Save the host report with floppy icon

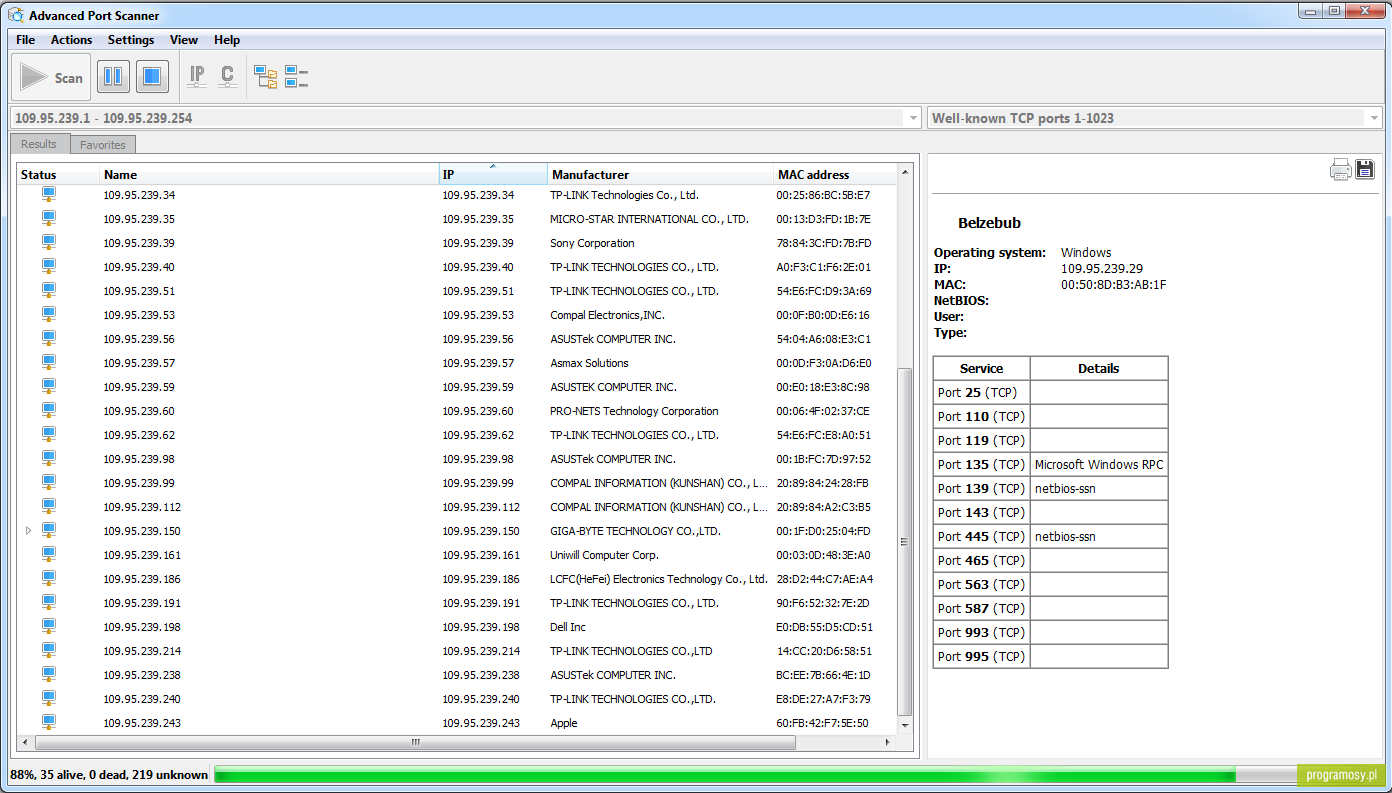1365,170
